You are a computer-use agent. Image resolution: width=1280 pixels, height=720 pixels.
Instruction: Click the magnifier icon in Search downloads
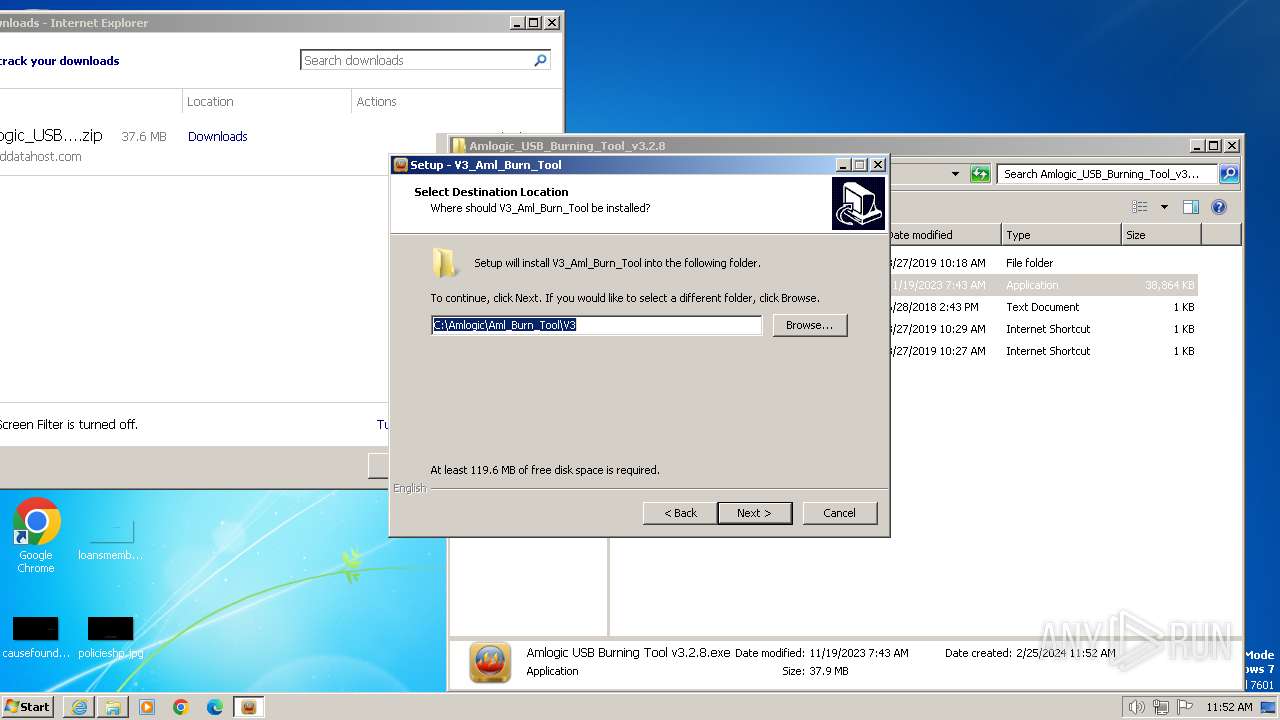pyautogui.click(x=541, y=60)
